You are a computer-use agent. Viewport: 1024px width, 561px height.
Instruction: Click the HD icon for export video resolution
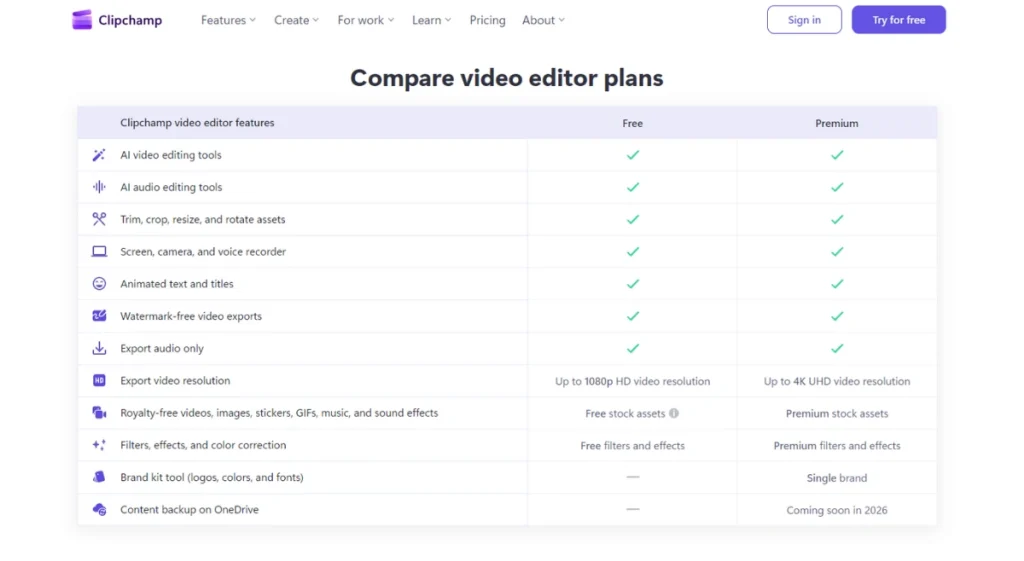99,380
